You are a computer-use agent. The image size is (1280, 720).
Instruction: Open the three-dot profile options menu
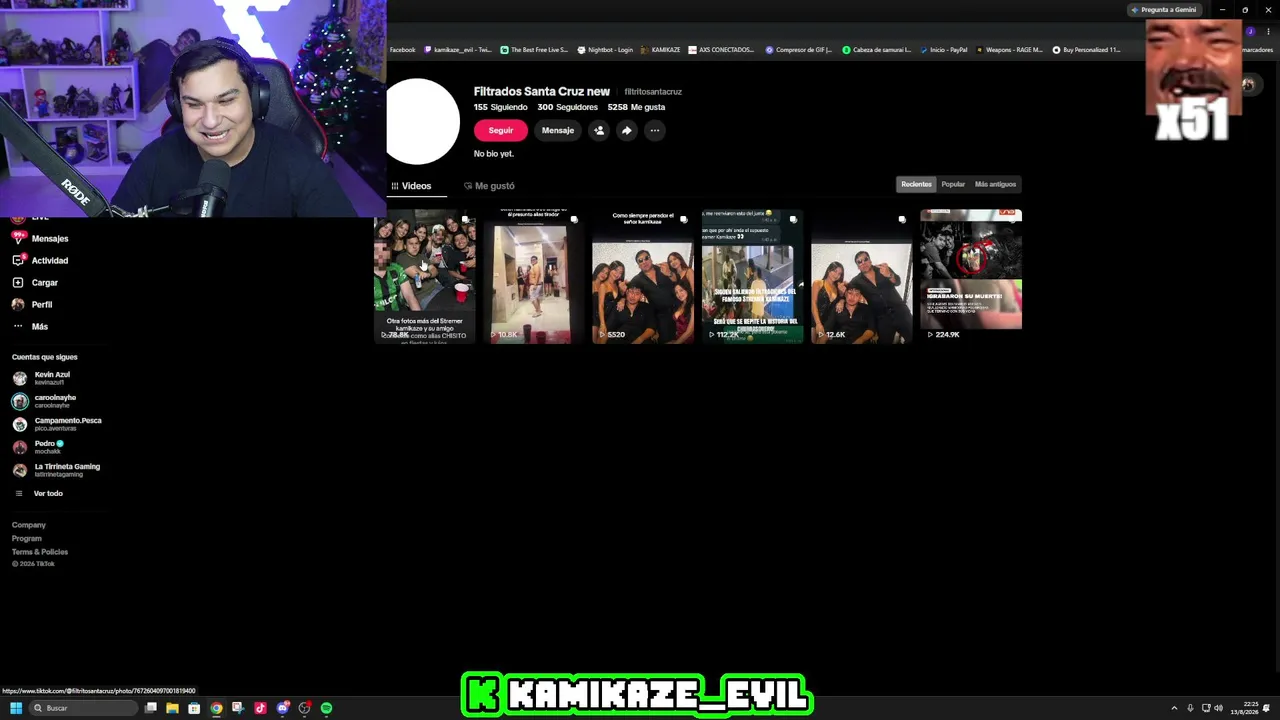click(x=655, y=130)
